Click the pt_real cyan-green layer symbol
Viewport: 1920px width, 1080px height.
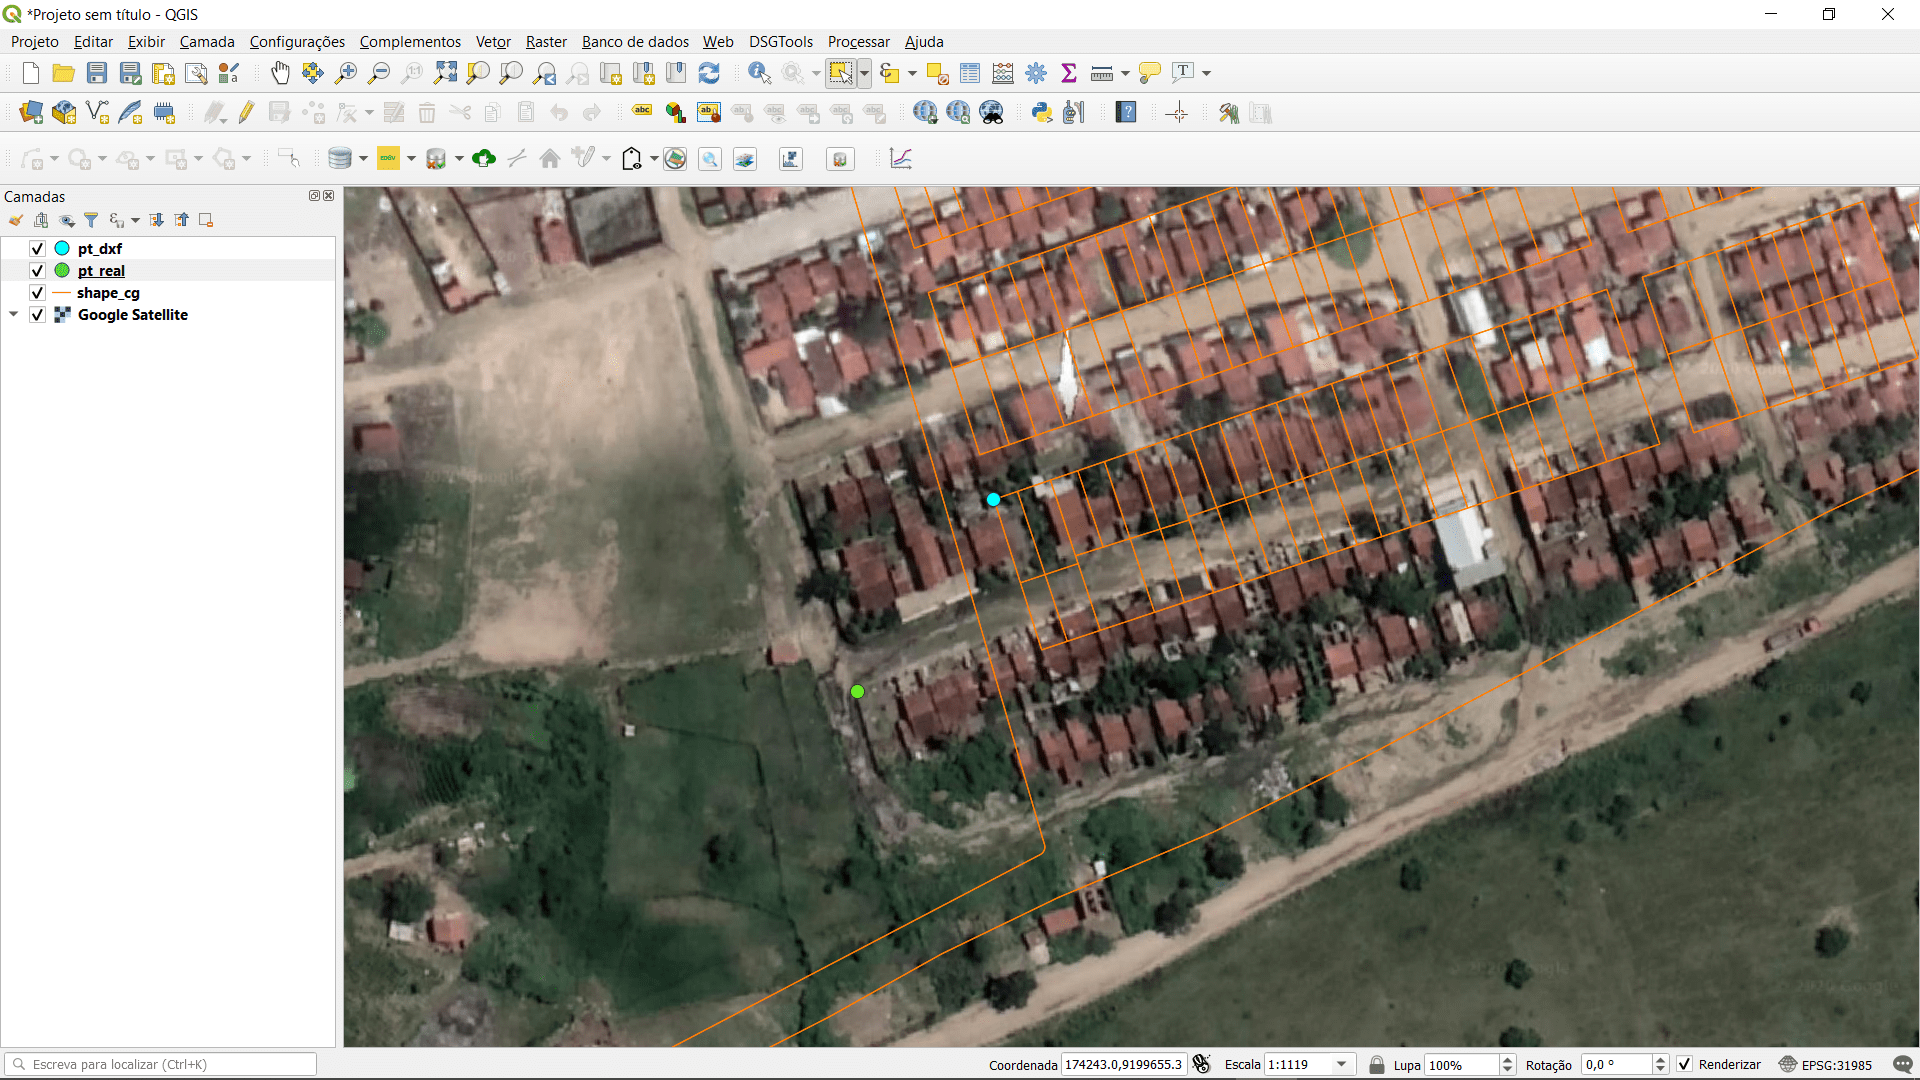click(62, 271)
